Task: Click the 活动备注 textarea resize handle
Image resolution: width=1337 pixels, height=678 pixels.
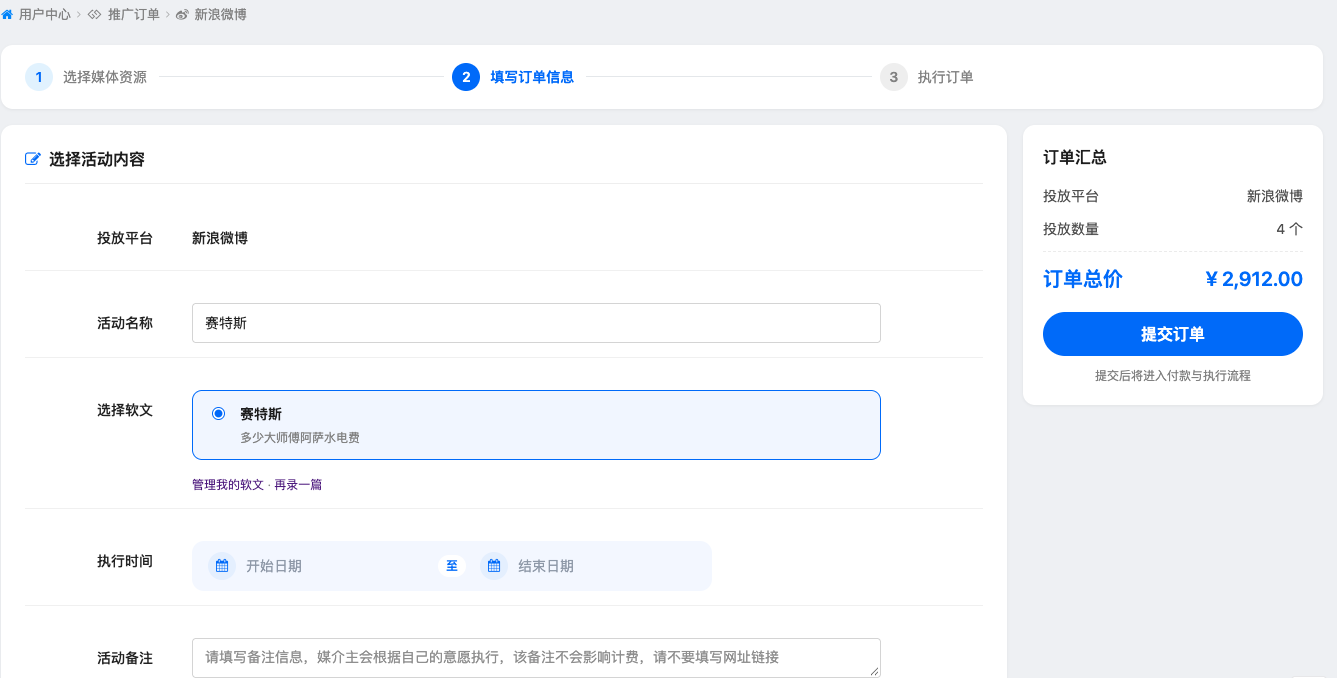Action: coord(874,672)
